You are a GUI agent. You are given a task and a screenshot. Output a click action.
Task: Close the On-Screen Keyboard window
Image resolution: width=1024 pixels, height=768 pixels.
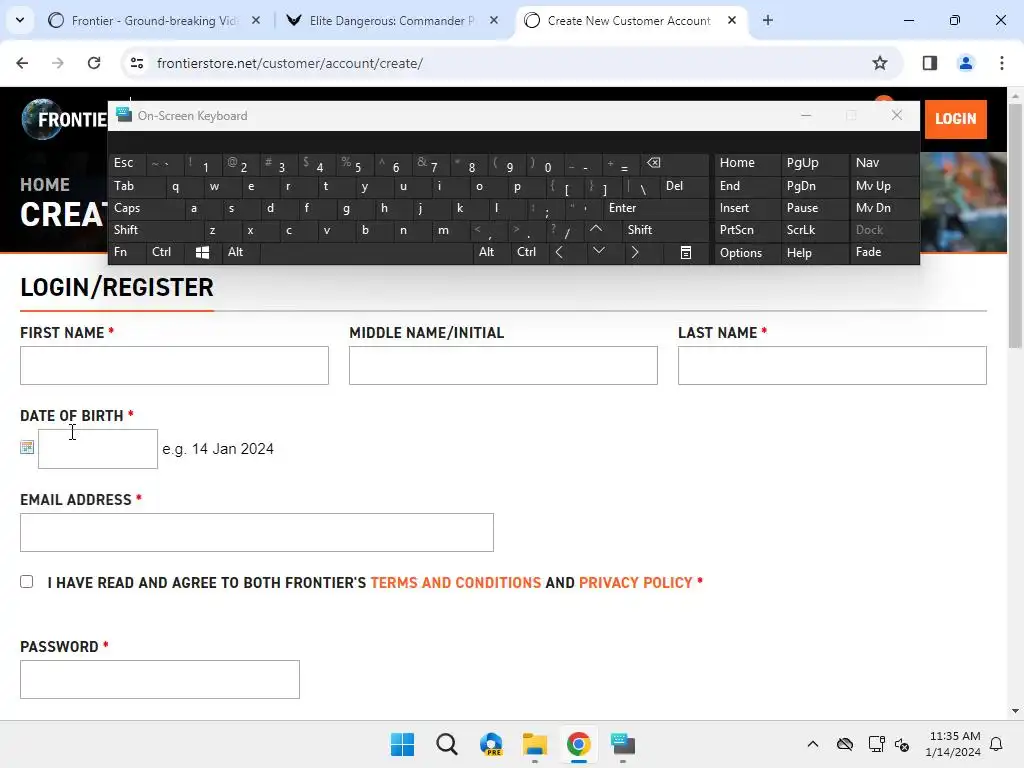point(897,116)
